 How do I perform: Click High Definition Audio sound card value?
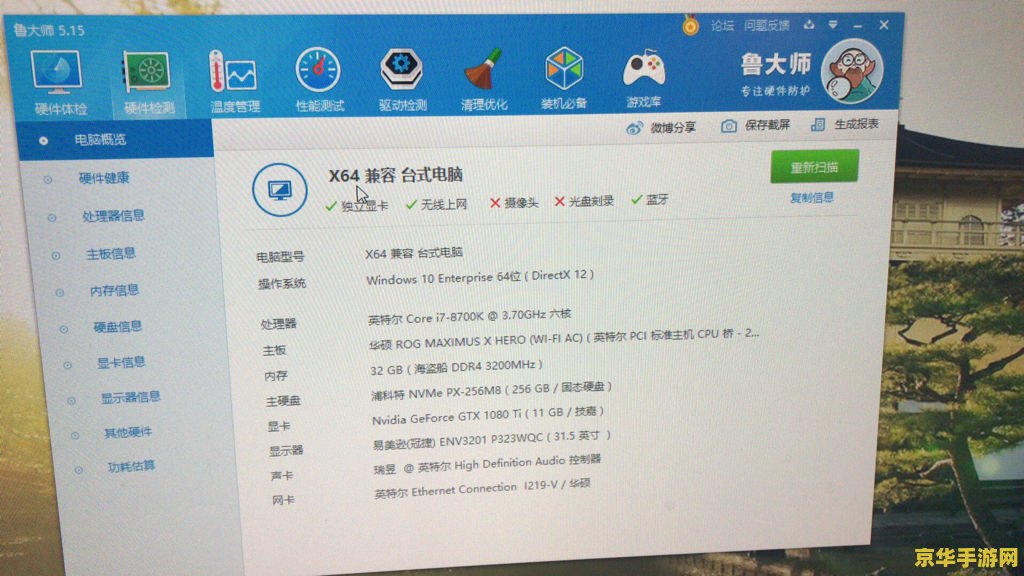487,464
